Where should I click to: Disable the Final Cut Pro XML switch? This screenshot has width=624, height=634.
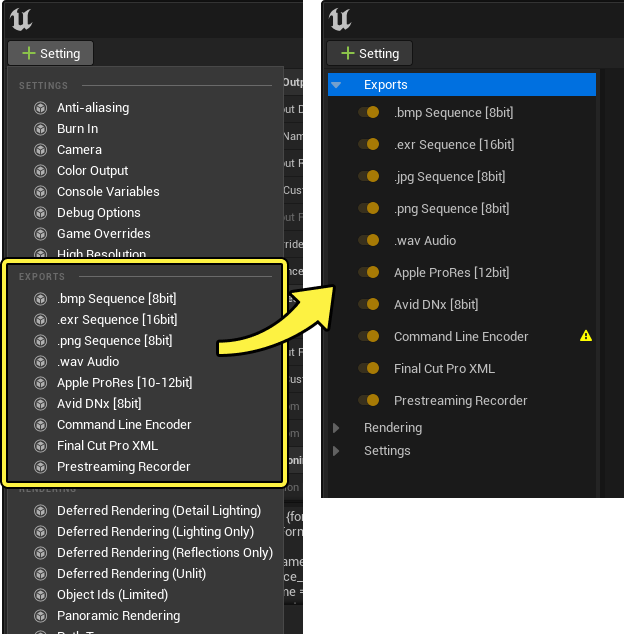pyautogui.click(x=368, y=368)
